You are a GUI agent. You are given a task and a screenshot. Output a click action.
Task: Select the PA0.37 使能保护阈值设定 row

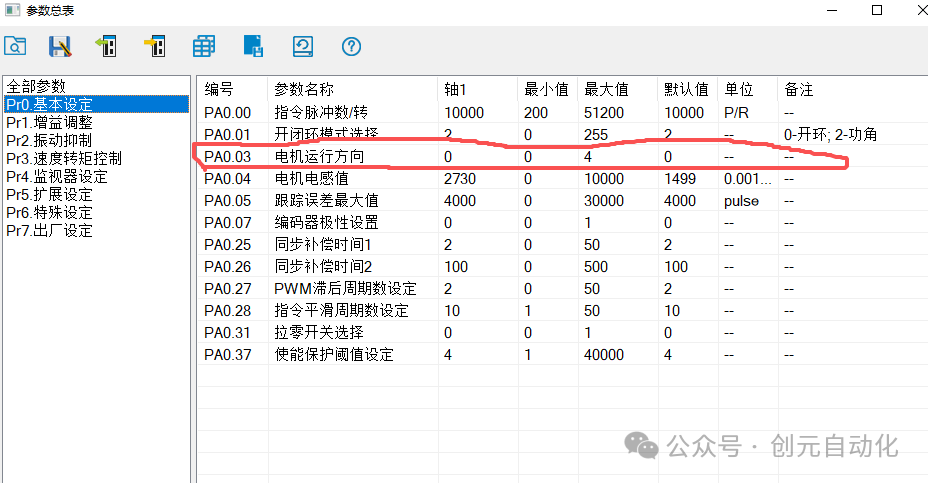pos(562,355)
